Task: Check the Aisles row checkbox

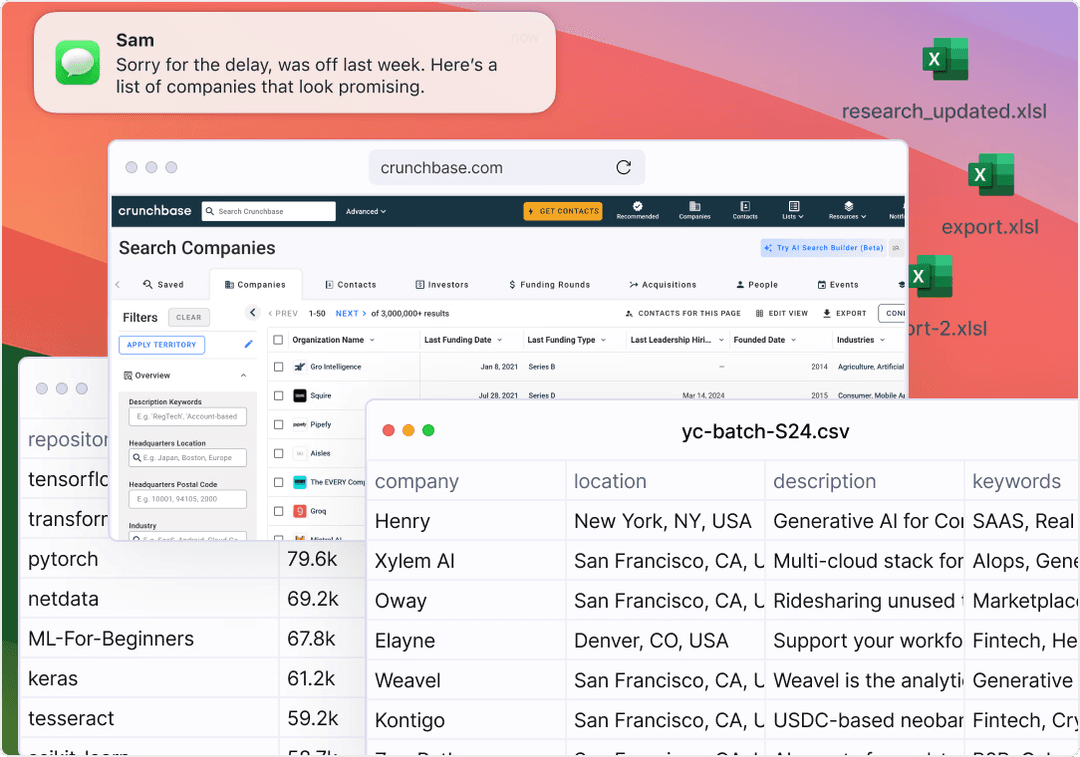Action: click(278, 454)
